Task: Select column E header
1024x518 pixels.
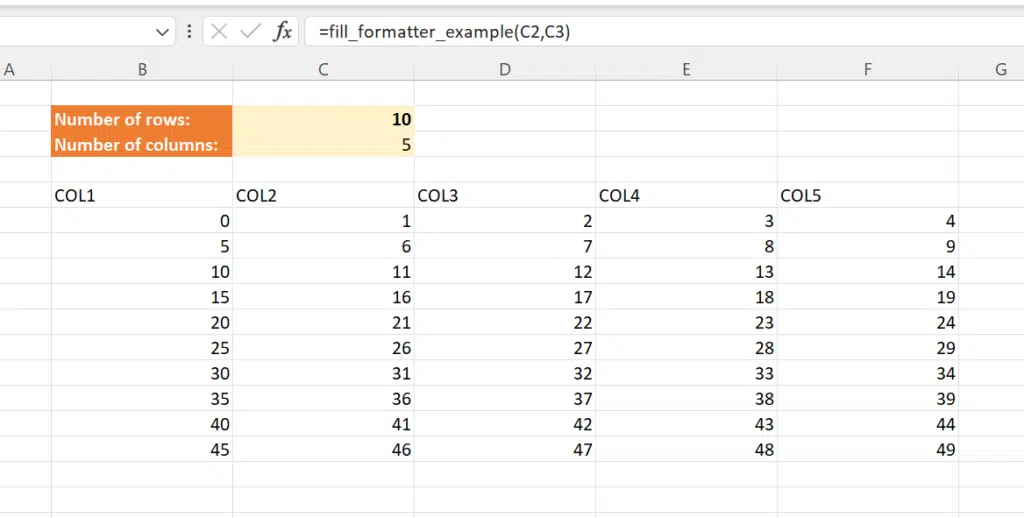Action: pyautogui.click(x=686, y=70)
